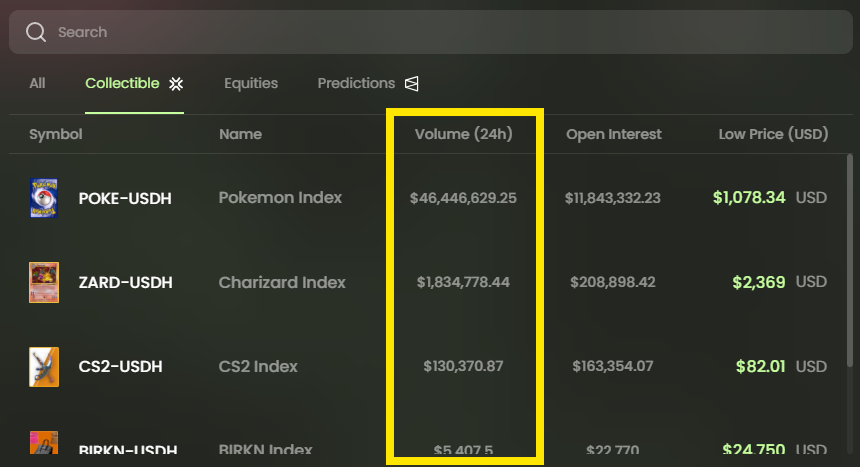Click the ZARD-USDH Charizard card thumbnail
This screenshot has width=860, height=467.
[44, 282]
